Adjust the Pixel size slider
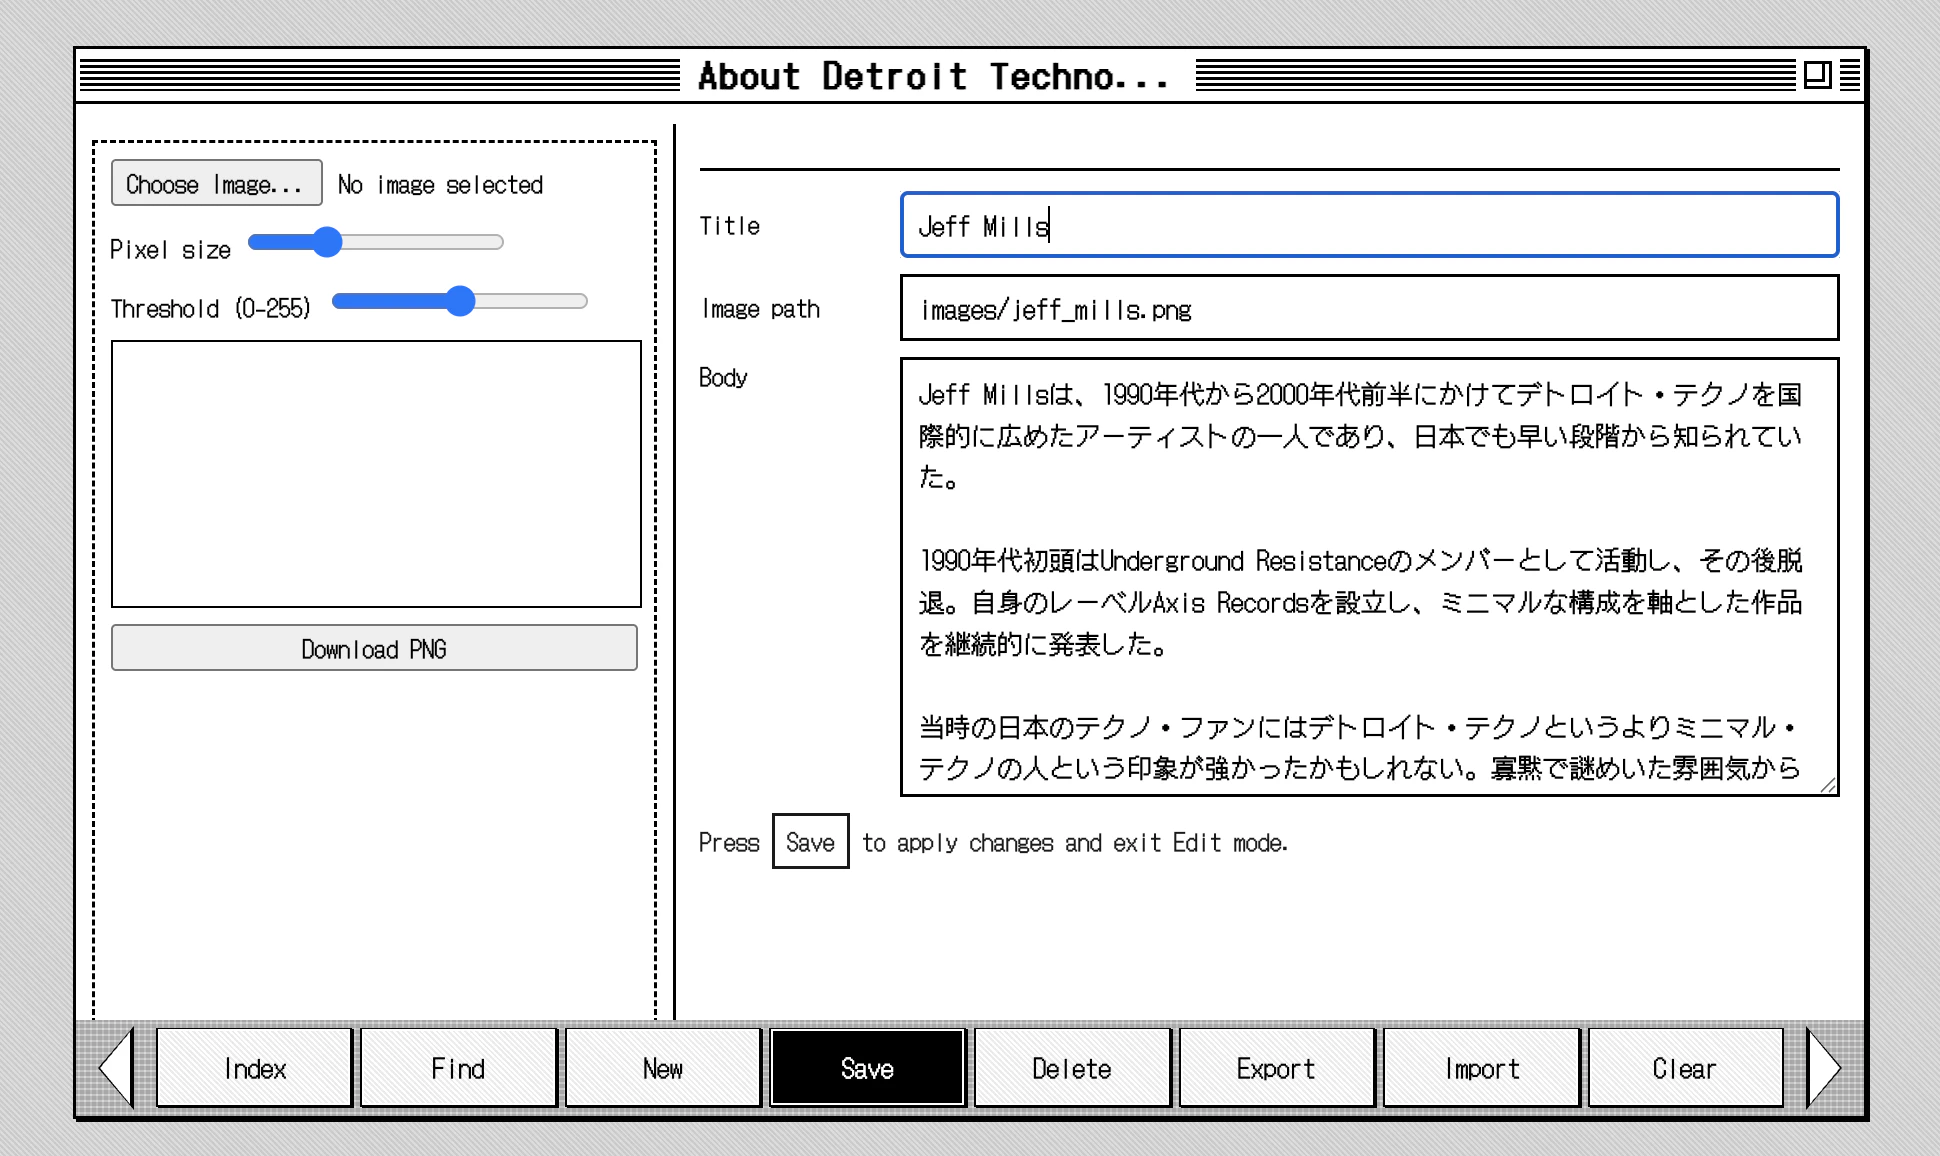The image size is (1940, 1156). tap(375, 242)
